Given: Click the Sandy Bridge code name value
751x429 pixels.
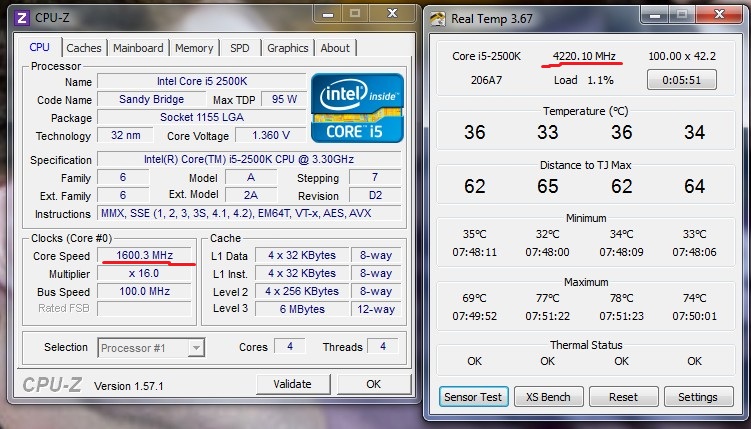Looking at the screenshot, I should click(151, 99).
